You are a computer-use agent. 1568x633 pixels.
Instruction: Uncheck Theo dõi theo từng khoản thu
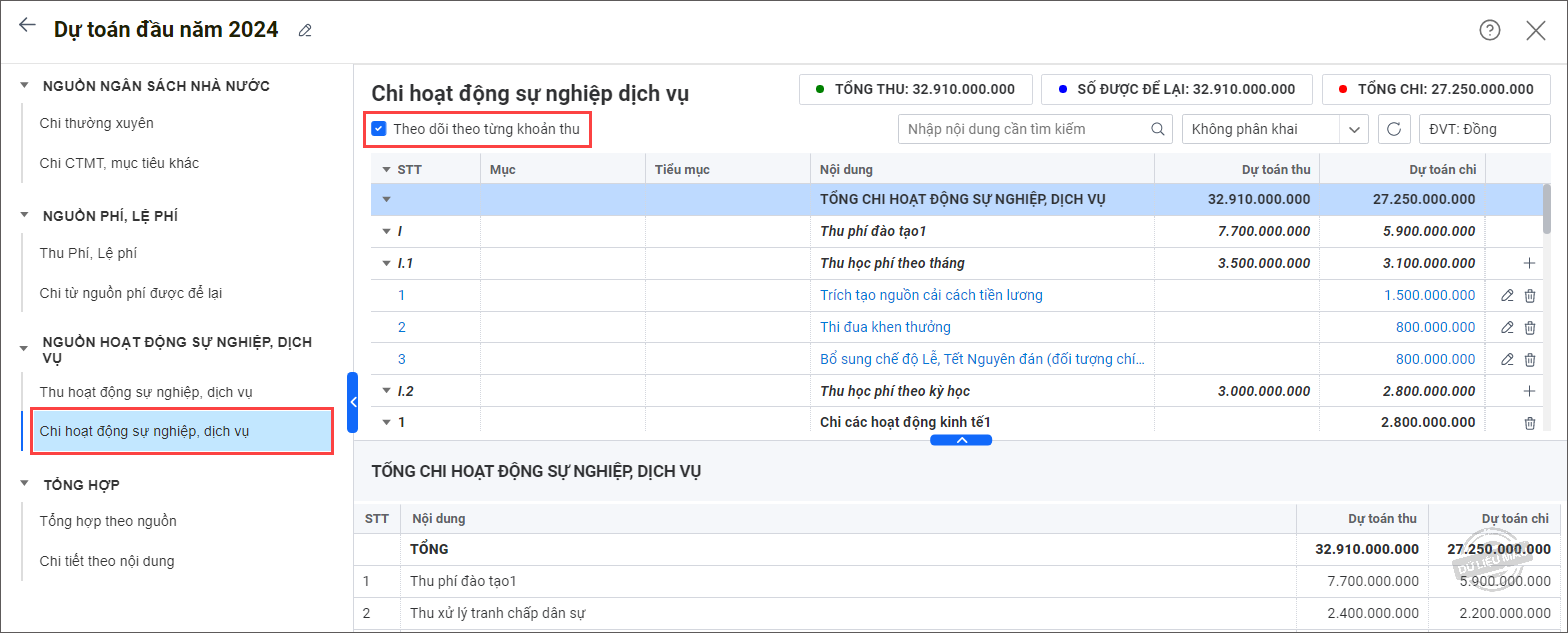click(x=379, y=129)
